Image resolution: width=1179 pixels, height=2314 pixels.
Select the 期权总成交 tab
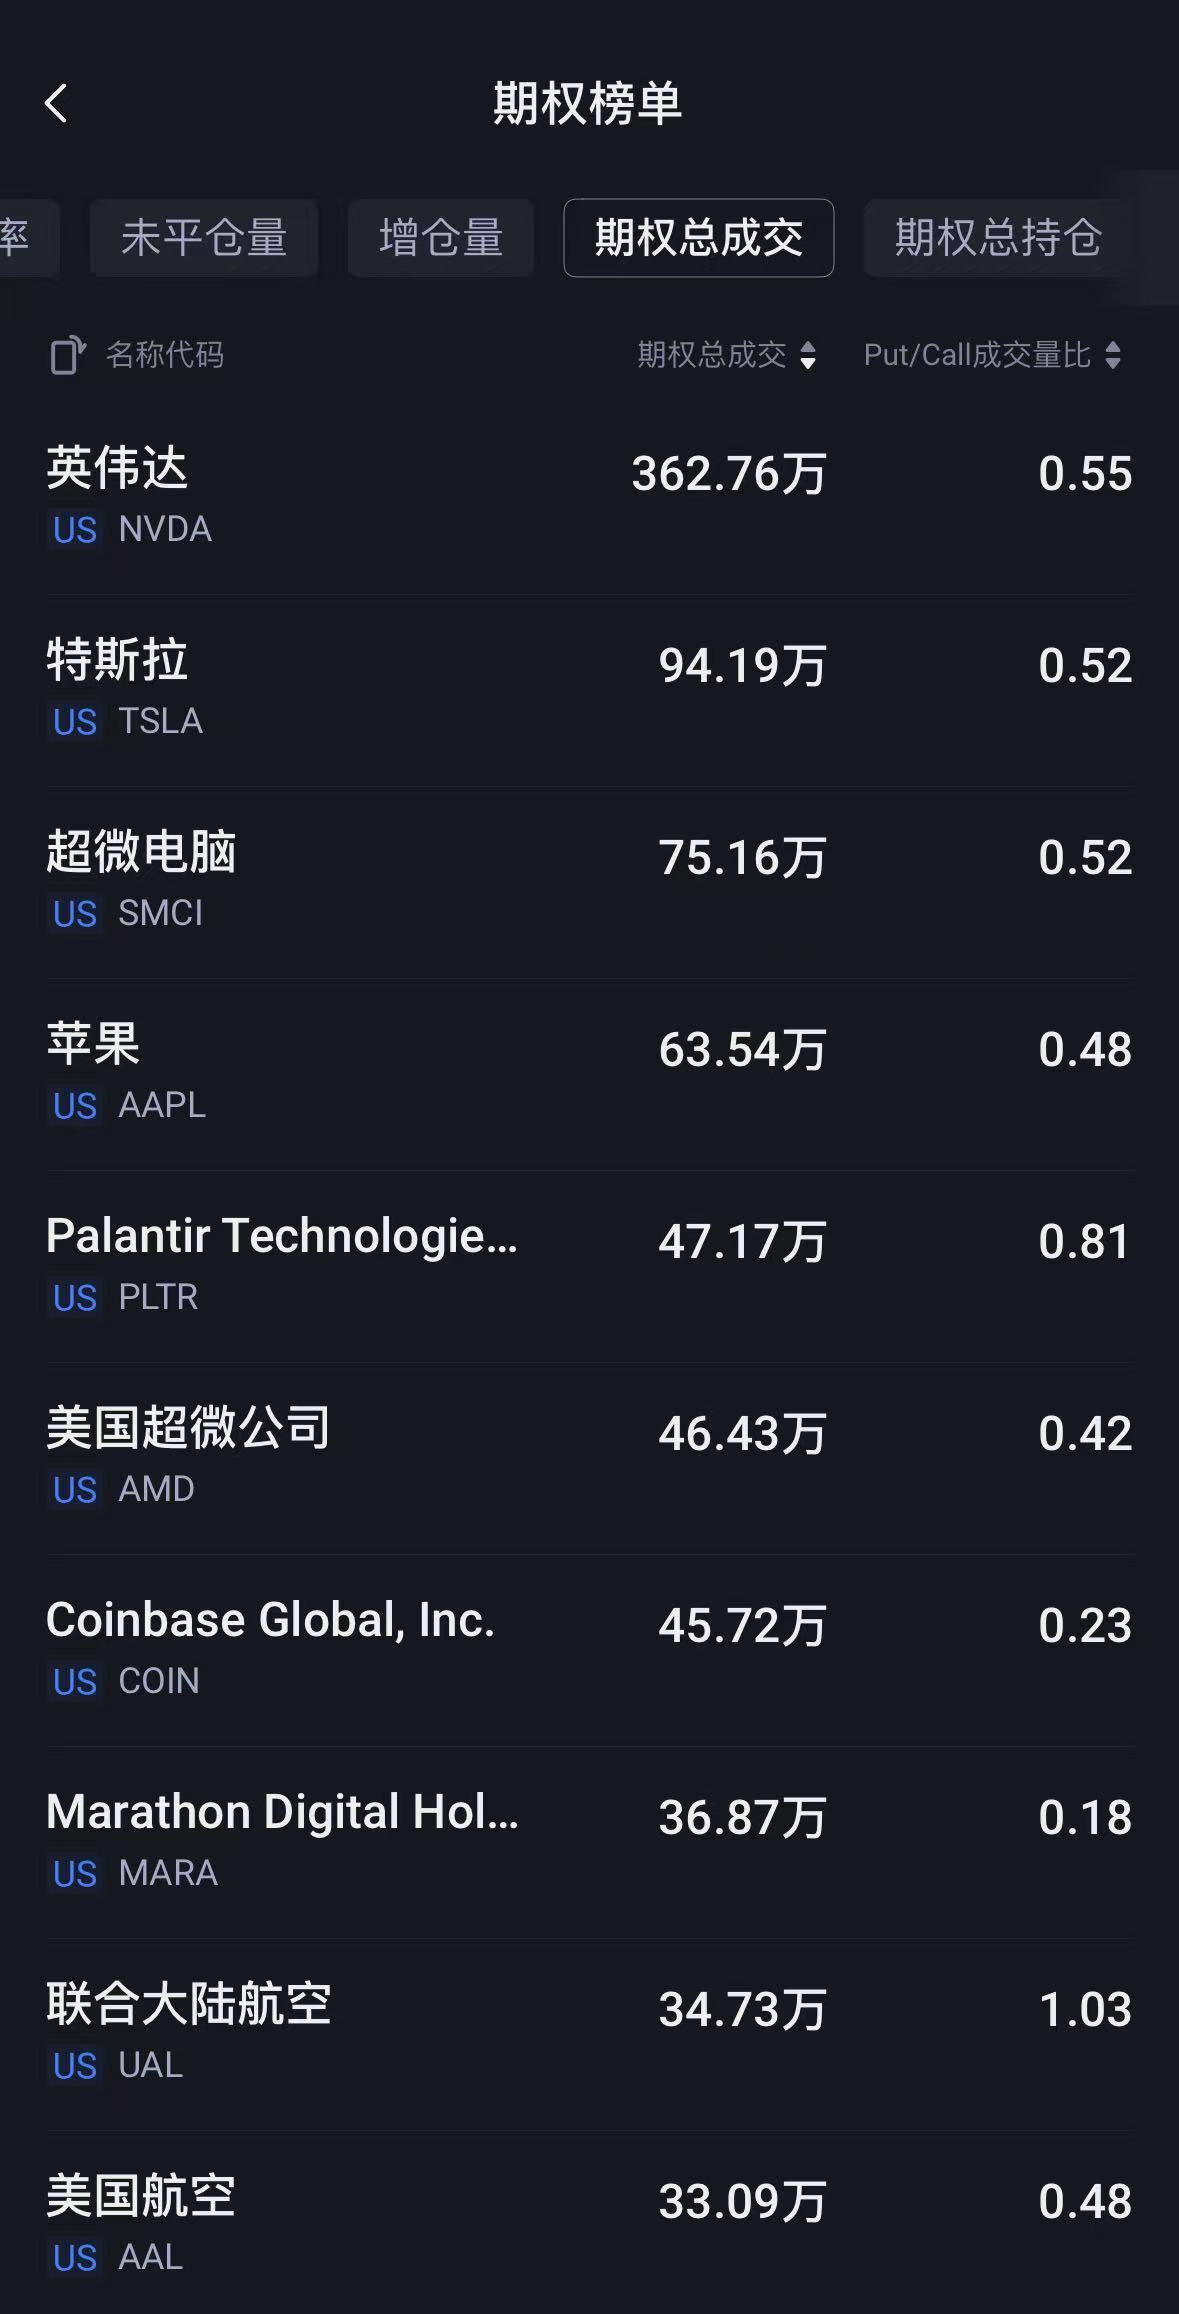698,238
